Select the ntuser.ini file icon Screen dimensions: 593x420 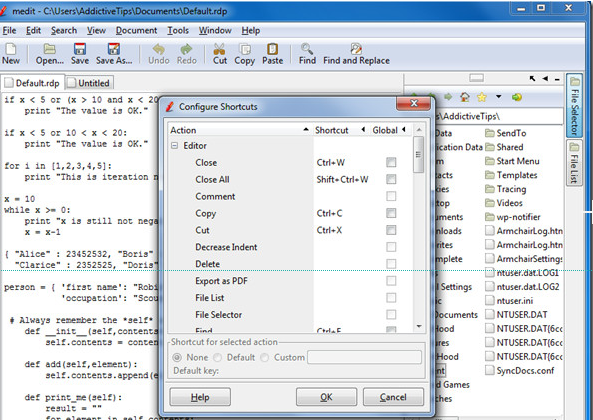pyautogui.click(x=490, y=301)
